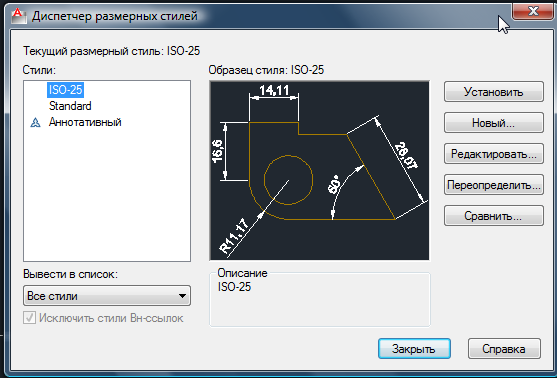Select the ISO-25 style in the list

coord(65,90)
